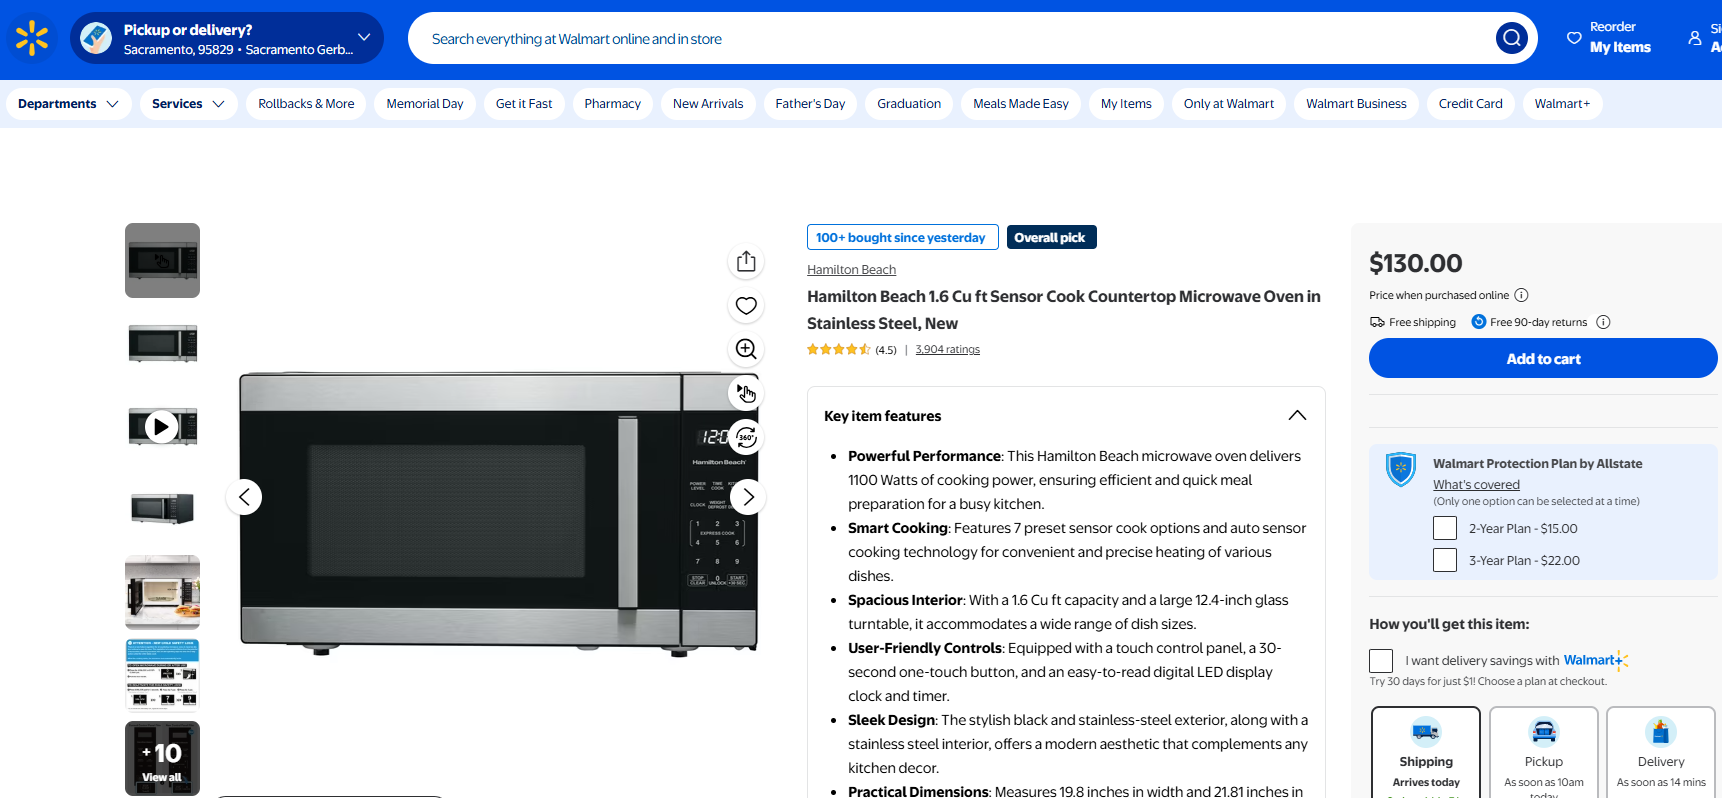This screenshot has height=798, width=1722.
Task: View the 3,904 ratings
Action: pos(947,350)
